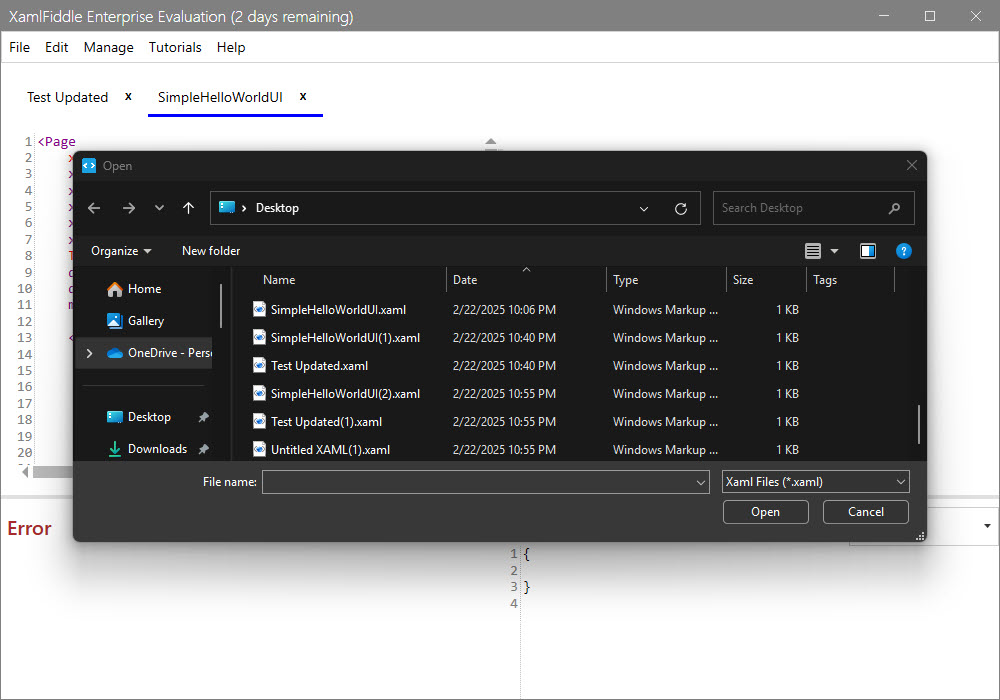Viewport: 1000px width, 700px height.
Task: Expand the OneDrive tree node
Action: 89,353
